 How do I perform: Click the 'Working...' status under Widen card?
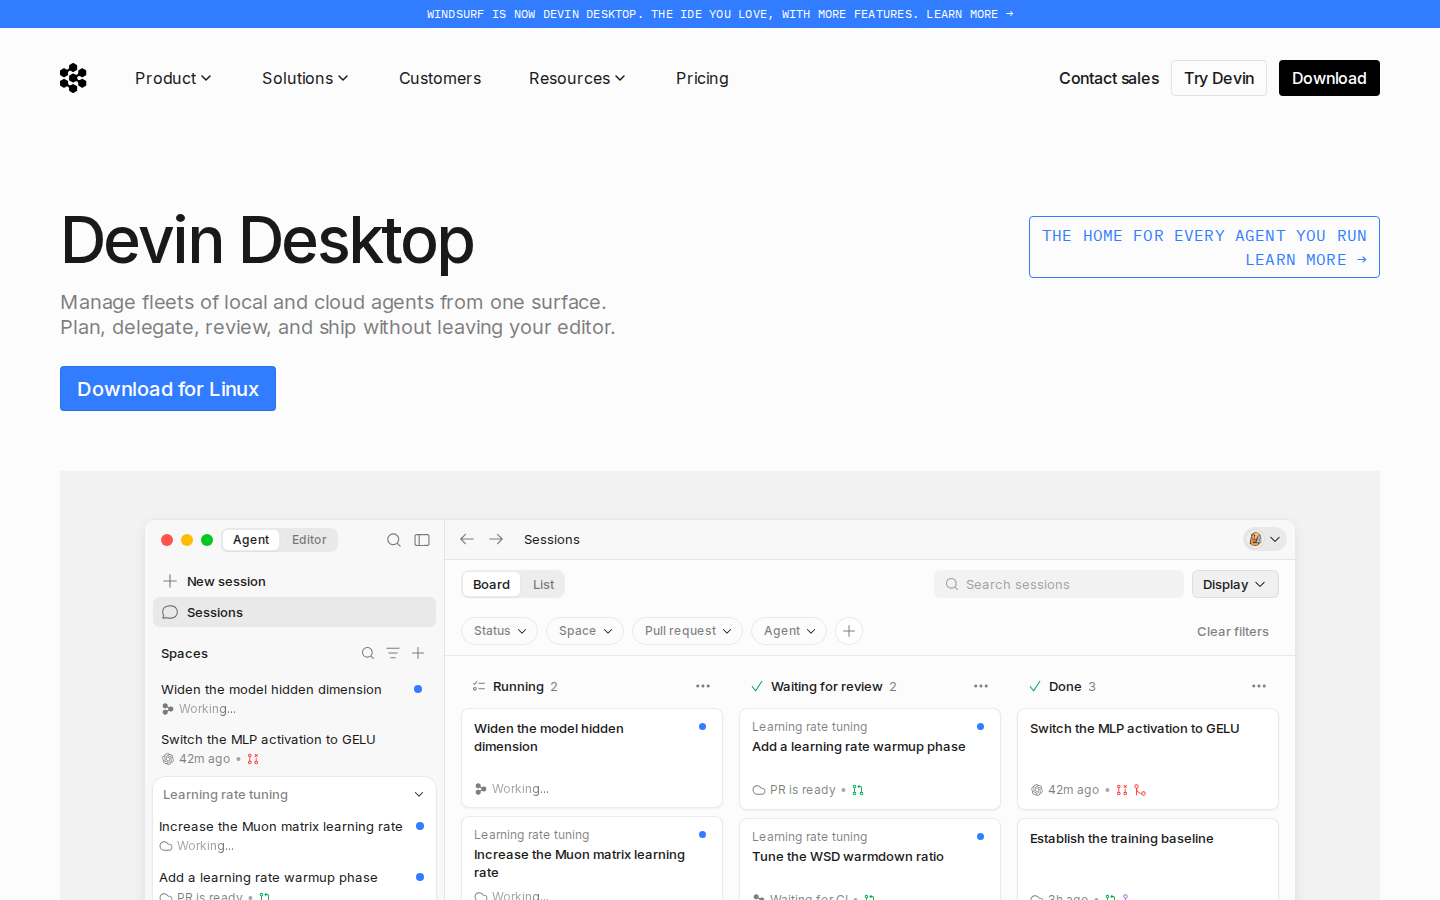pos(520,789)
